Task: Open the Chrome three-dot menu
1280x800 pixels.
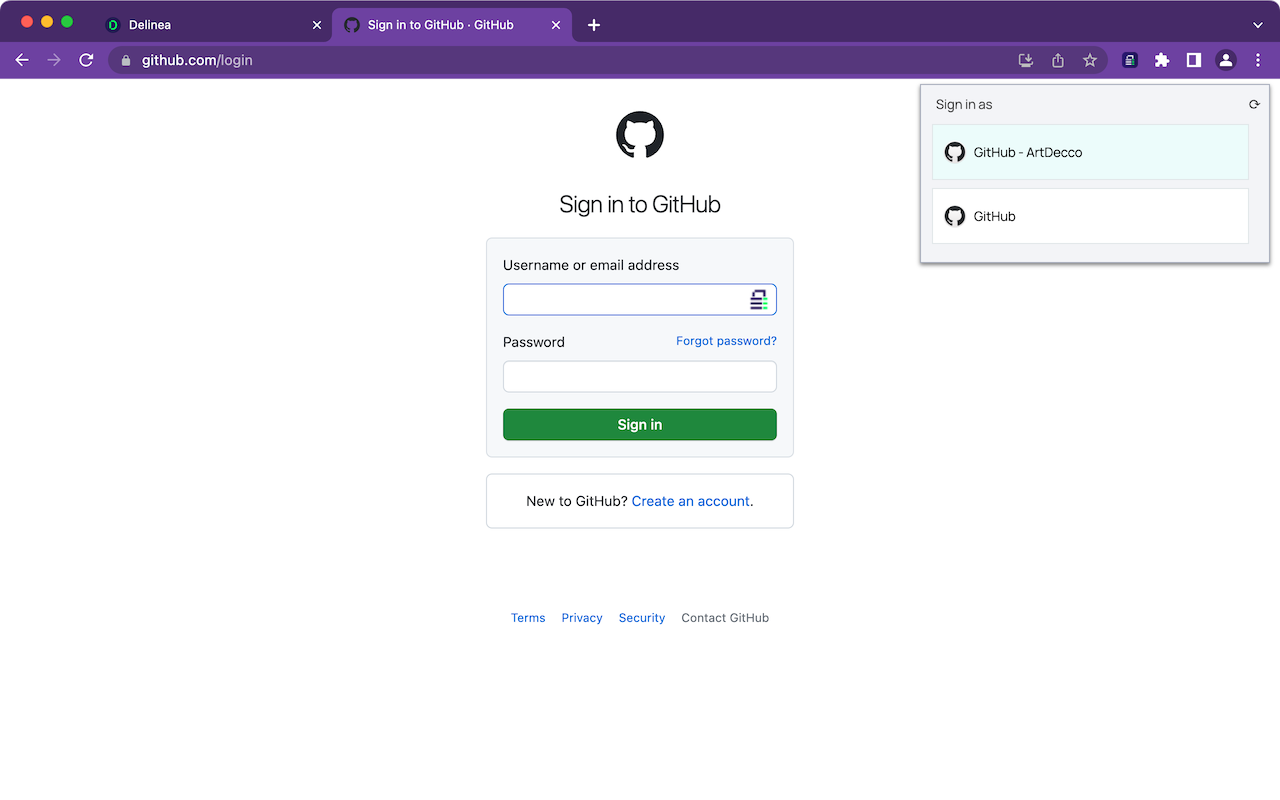Action: pos(1258,60)
